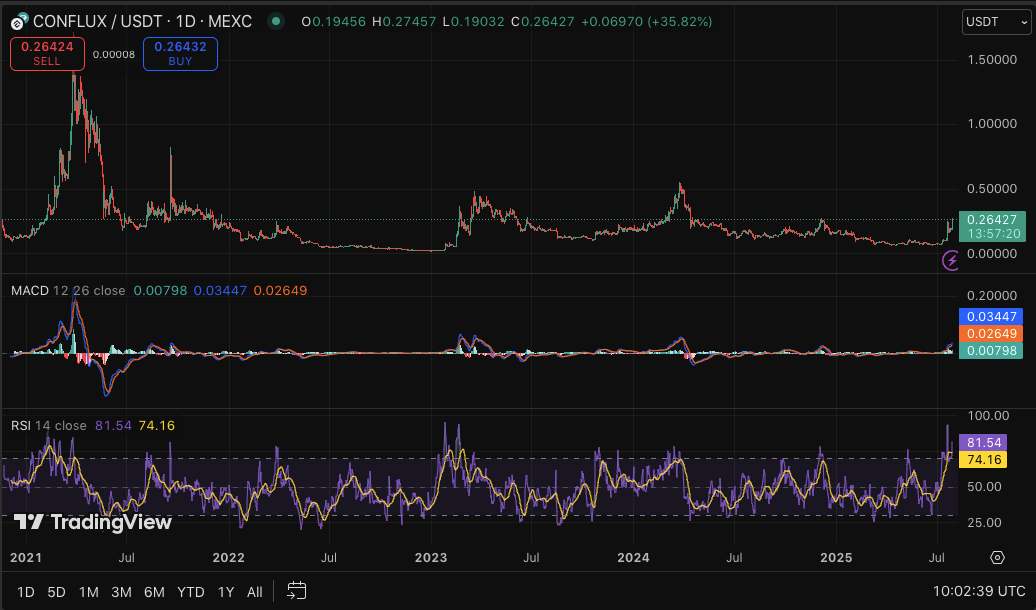1036x610 pixels.
Task: Open the chart settings gear icon
Action: click(x=997, y=557)
